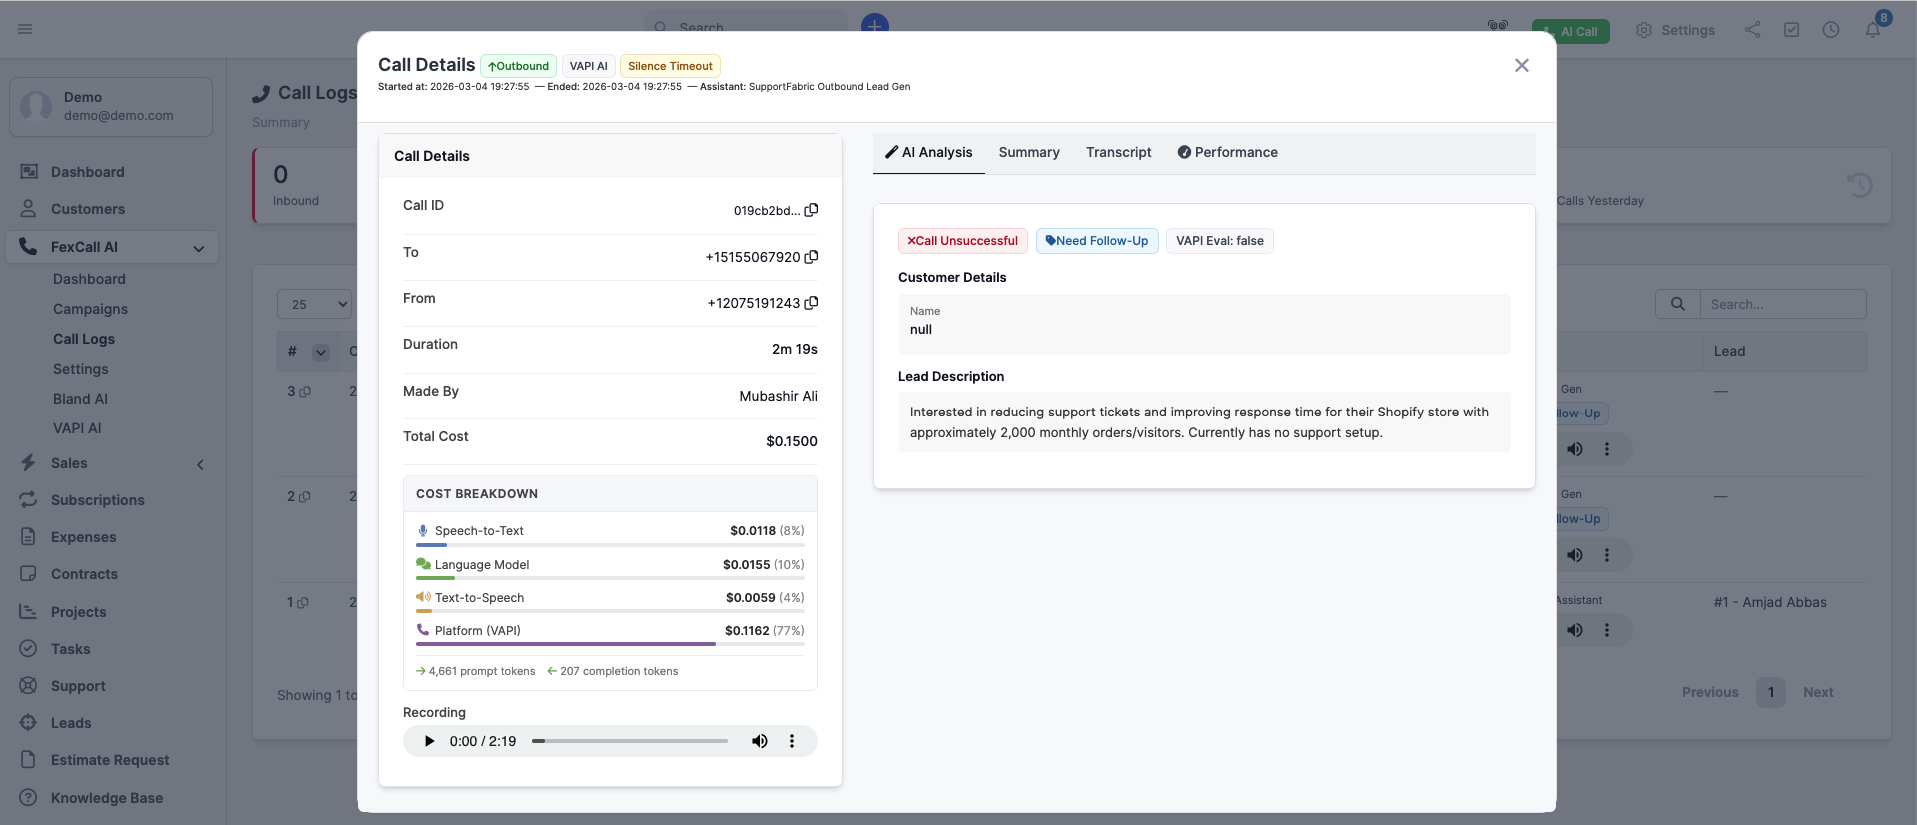Open Customers in the sidebar
The height and width of the screenshot is (825, 1917).
(x=88, y=209)
